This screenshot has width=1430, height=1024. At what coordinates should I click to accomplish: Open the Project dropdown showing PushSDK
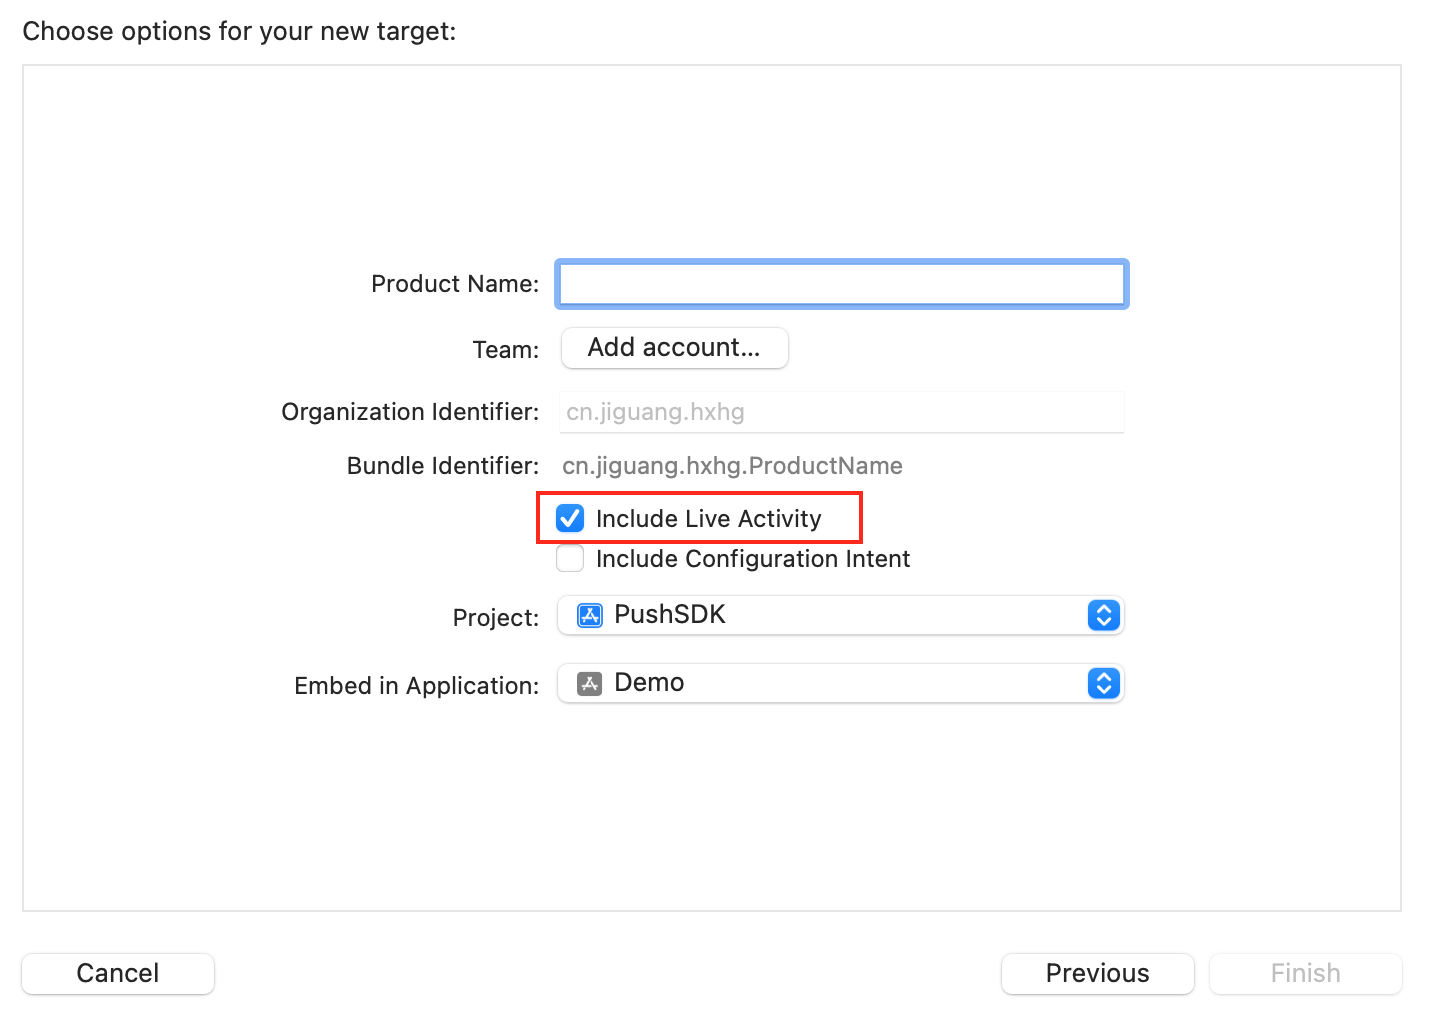point(840,615)
